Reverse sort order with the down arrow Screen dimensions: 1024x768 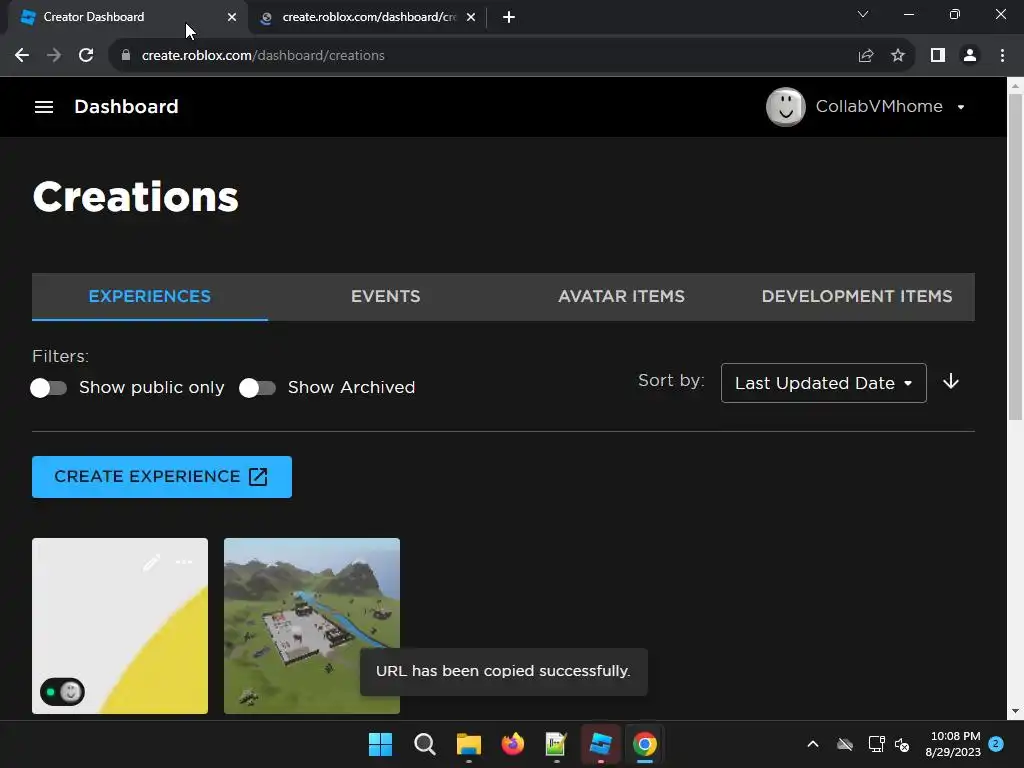951,381
